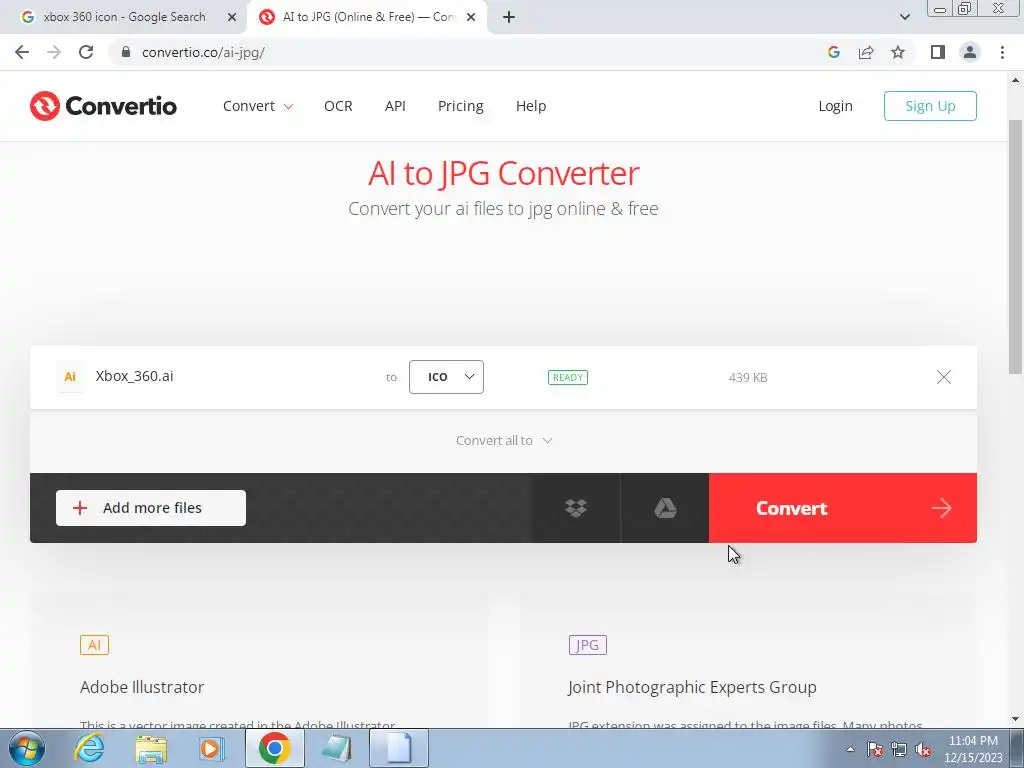This screenshot has width=1024, height=768.
Task: Bookmark this page with star icon
Action: click(x=898, y=52)
